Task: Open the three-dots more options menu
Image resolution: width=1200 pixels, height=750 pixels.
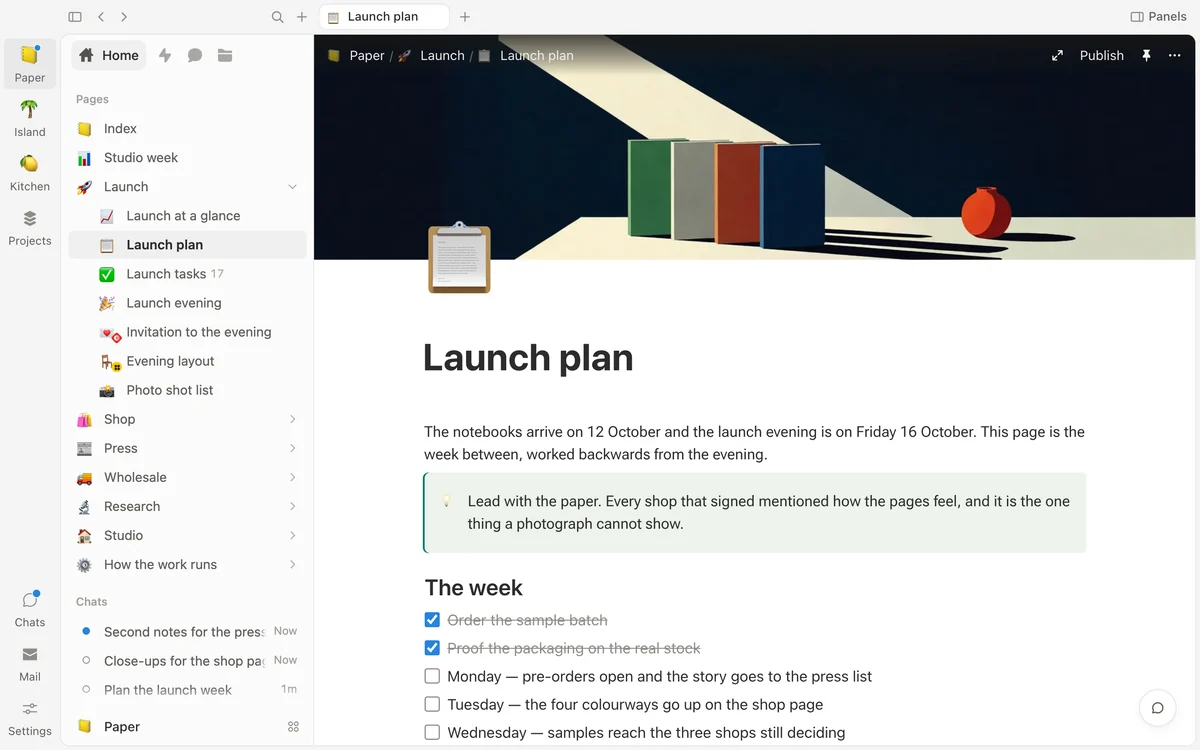Action: pos(1175,56)
